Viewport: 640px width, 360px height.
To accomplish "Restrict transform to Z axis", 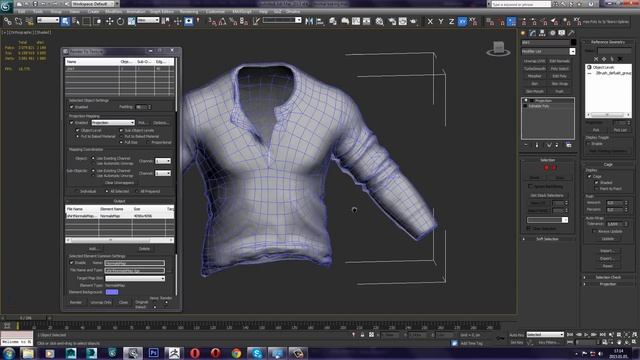I will (x=451, y=21).
